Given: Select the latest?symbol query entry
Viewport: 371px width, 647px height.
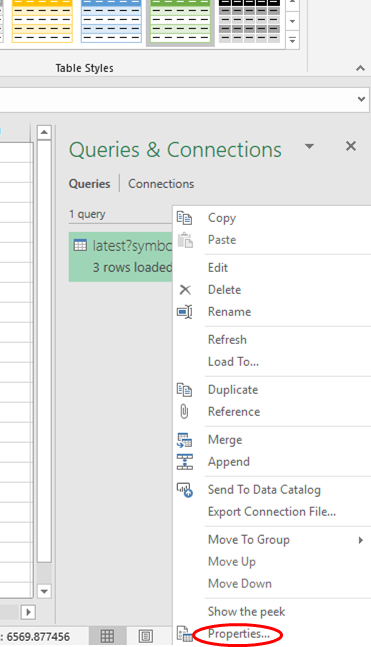Looking at the screenshot, I should (x=121, y=257).
